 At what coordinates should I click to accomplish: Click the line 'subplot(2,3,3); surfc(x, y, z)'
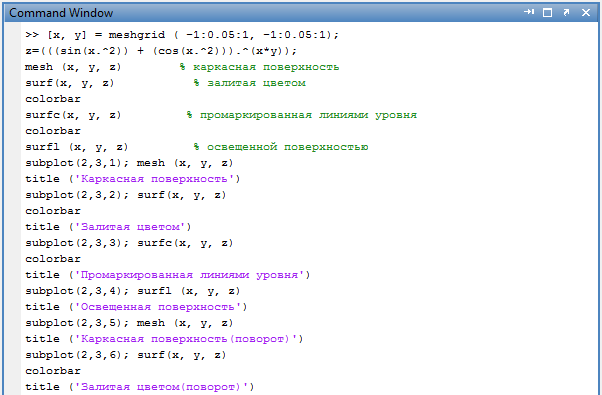click(129, 243)
